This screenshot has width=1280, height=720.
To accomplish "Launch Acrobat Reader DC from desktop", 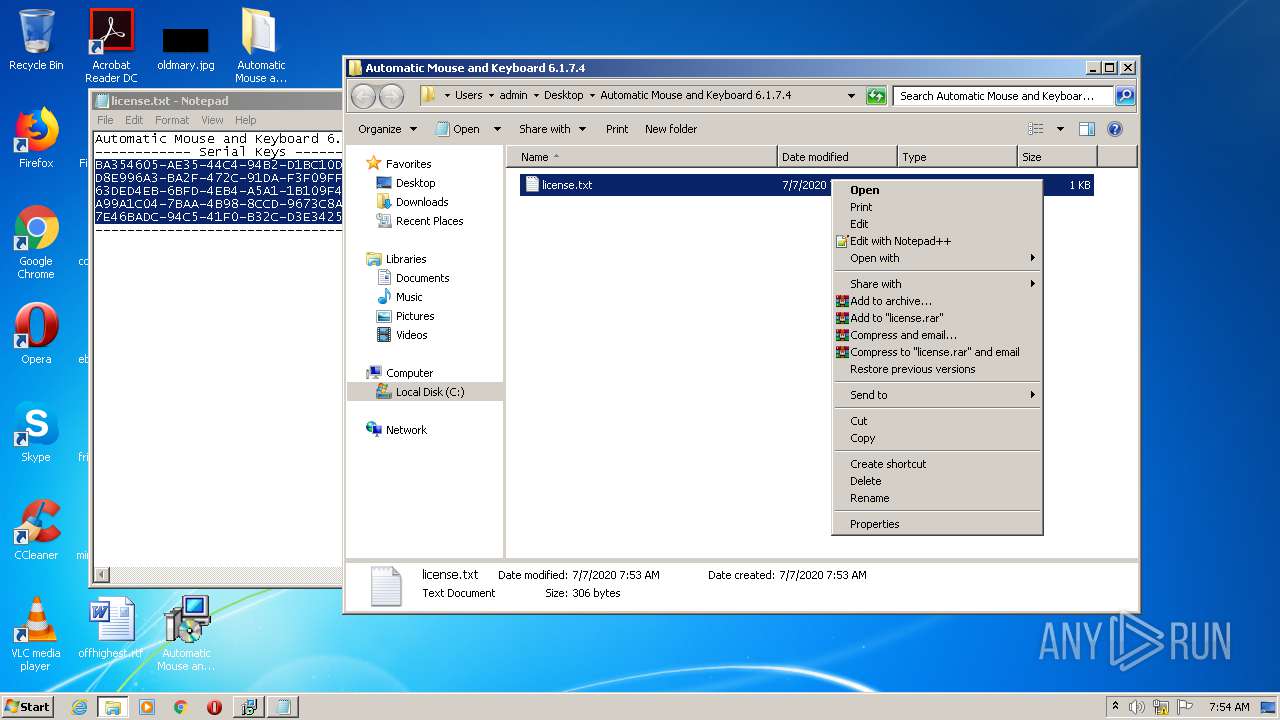I will click(x=111, y=46).
